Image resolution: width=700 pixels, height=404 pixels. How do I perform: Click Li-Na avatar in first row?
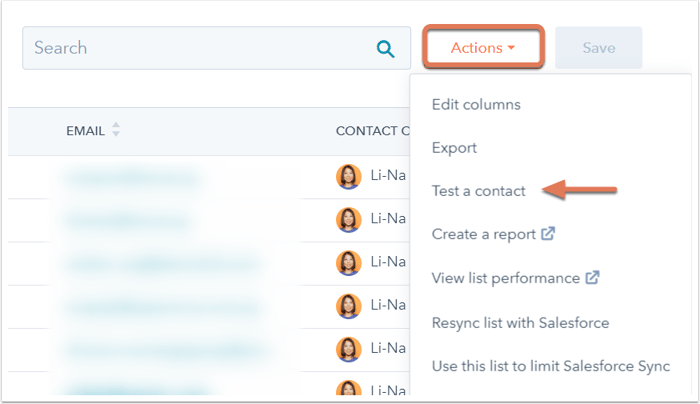click(x=348, y=176)
